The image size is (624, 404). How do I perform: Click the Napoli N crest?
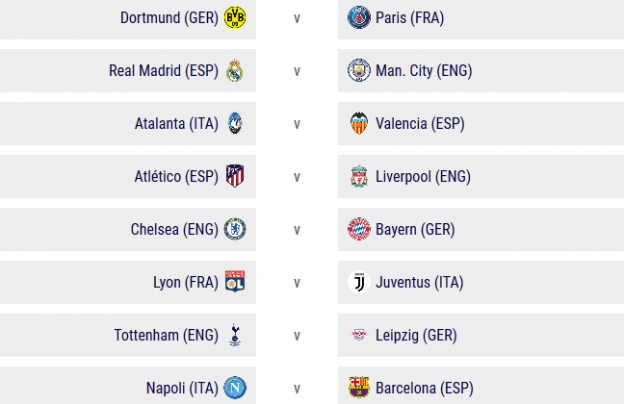click(235, 388)
